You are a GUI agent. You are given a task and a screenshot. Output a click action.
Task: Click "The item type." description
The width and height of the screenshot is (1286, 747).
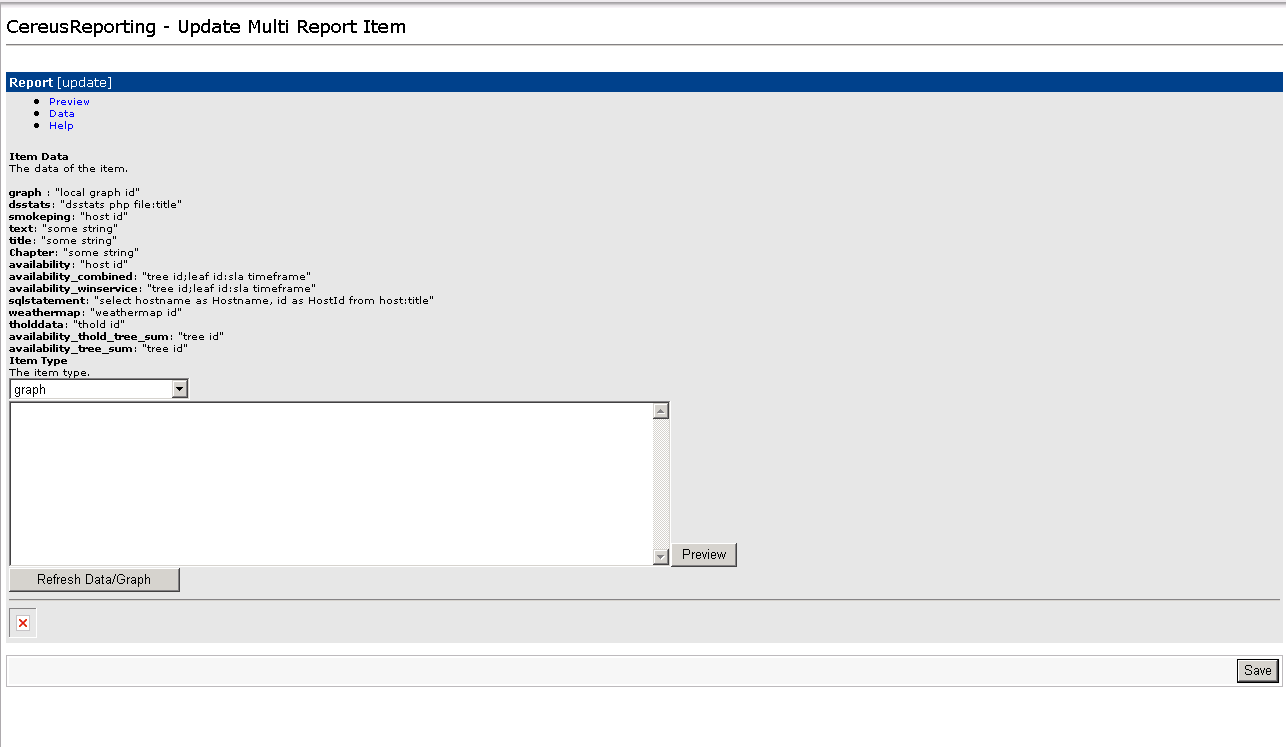click(x=49, y=372)
